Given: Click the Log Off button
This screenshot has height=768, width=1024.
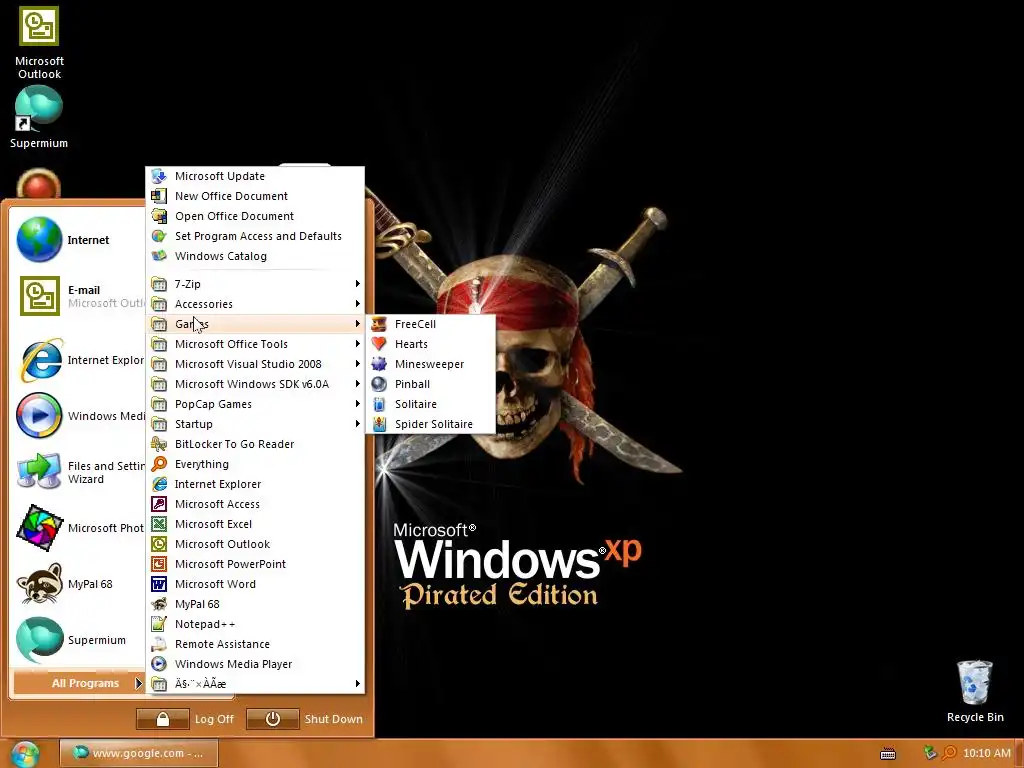Looking at the screenshot, I should click(185, 719).
